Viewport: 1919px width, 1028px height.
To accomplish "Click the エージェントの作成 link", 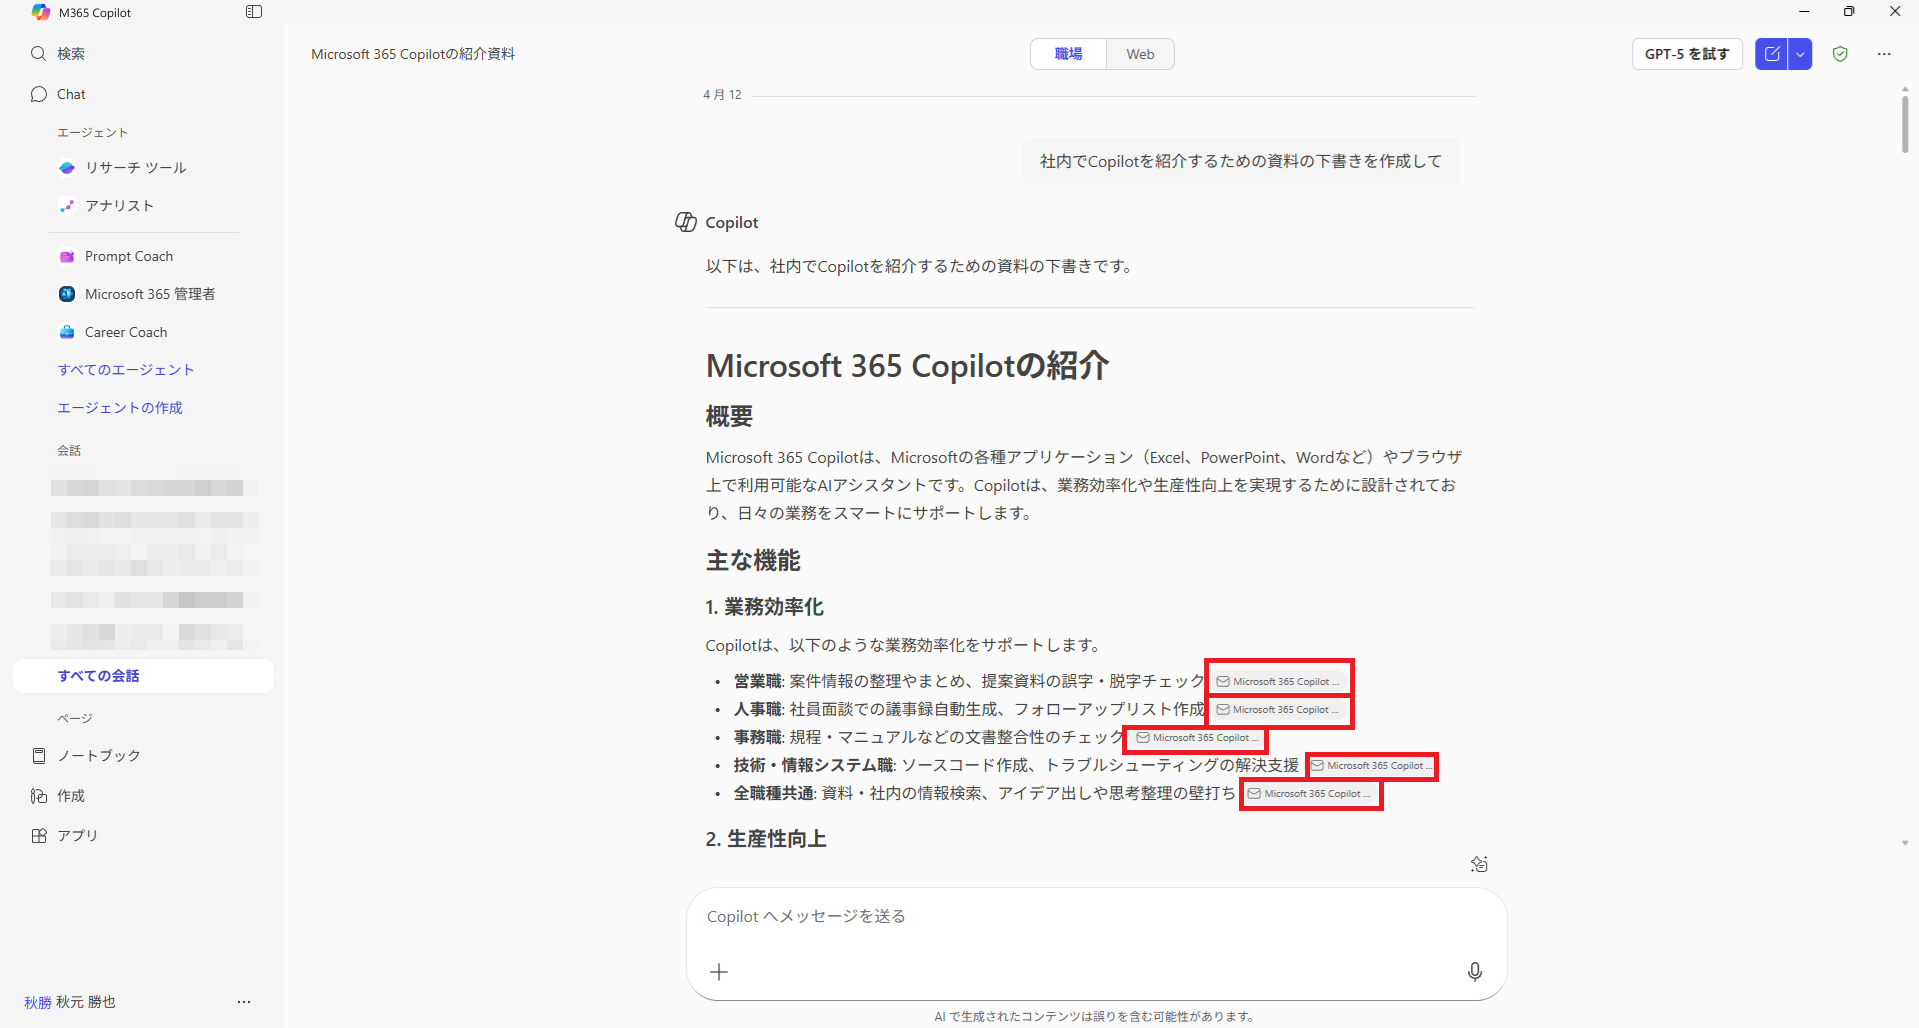I will pos(120,408).
